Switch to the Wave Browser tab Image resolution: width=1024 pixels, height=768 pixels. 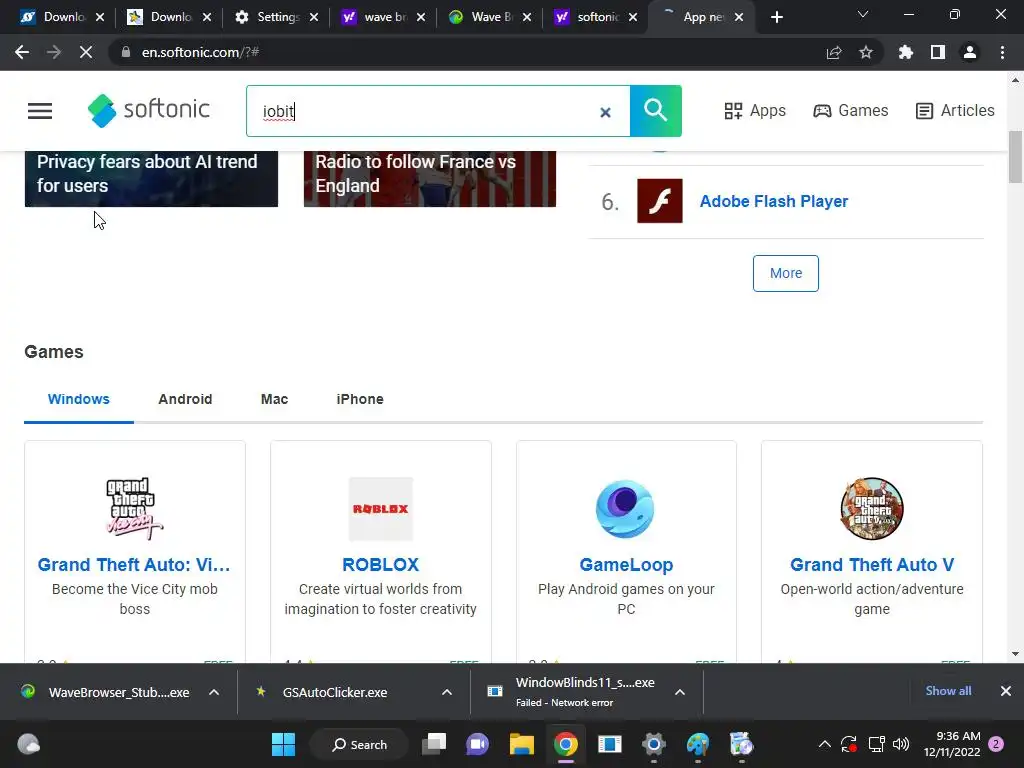[490, 17]
